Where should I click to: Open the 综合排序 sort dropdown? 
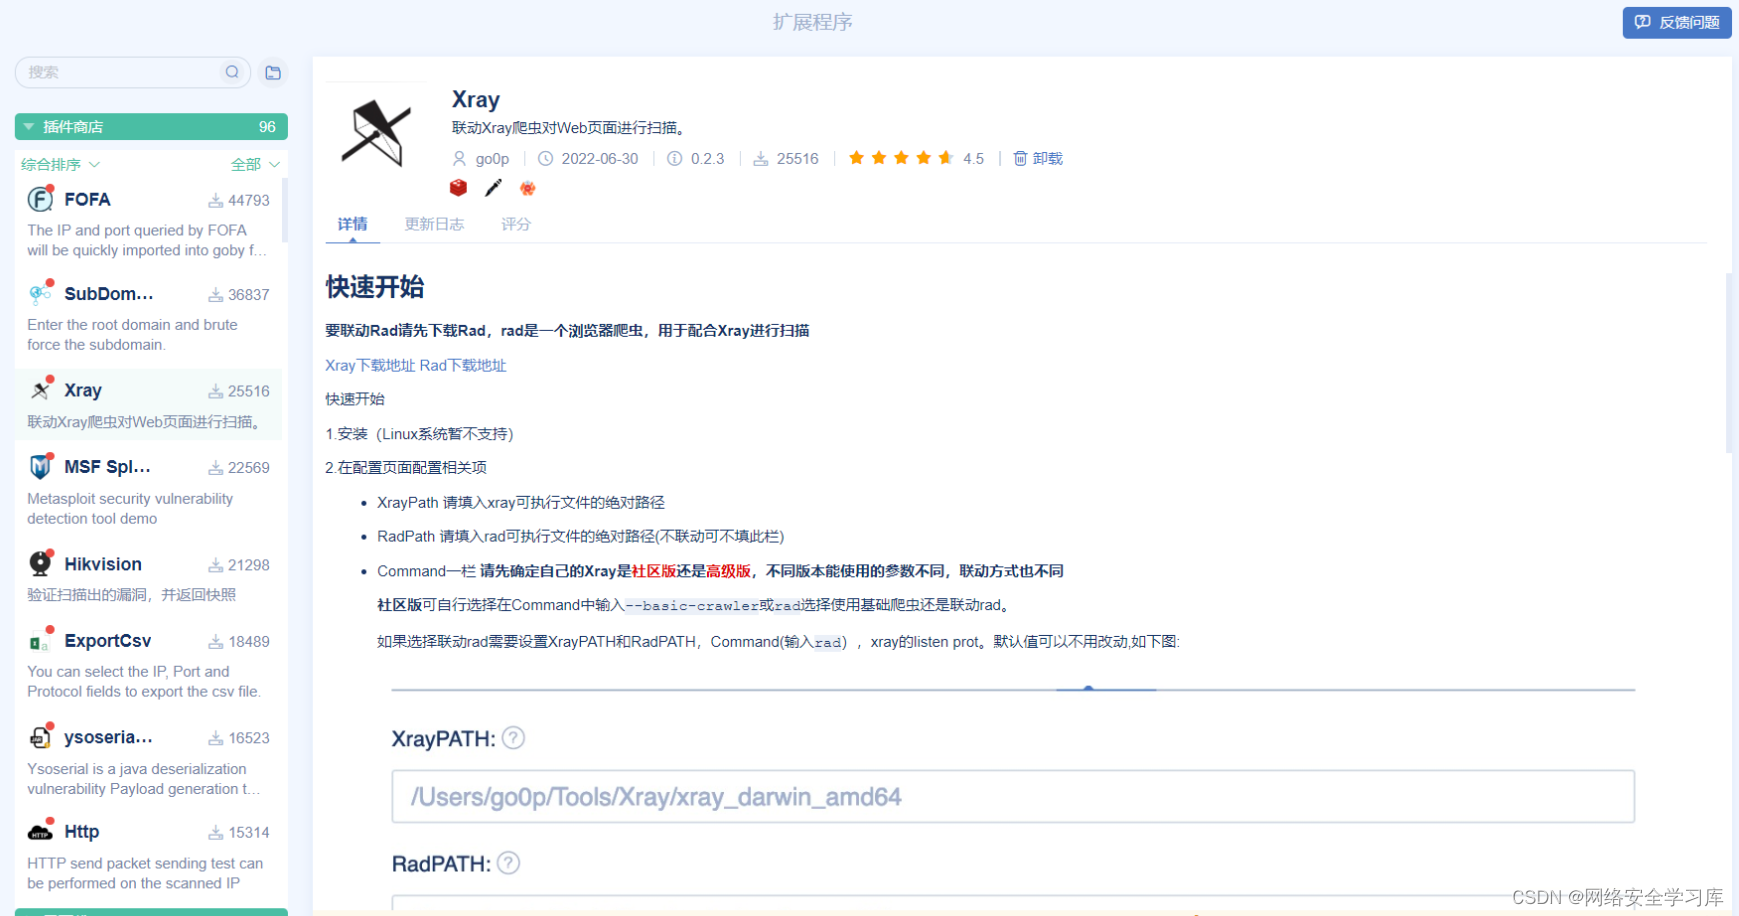point(60,164)
